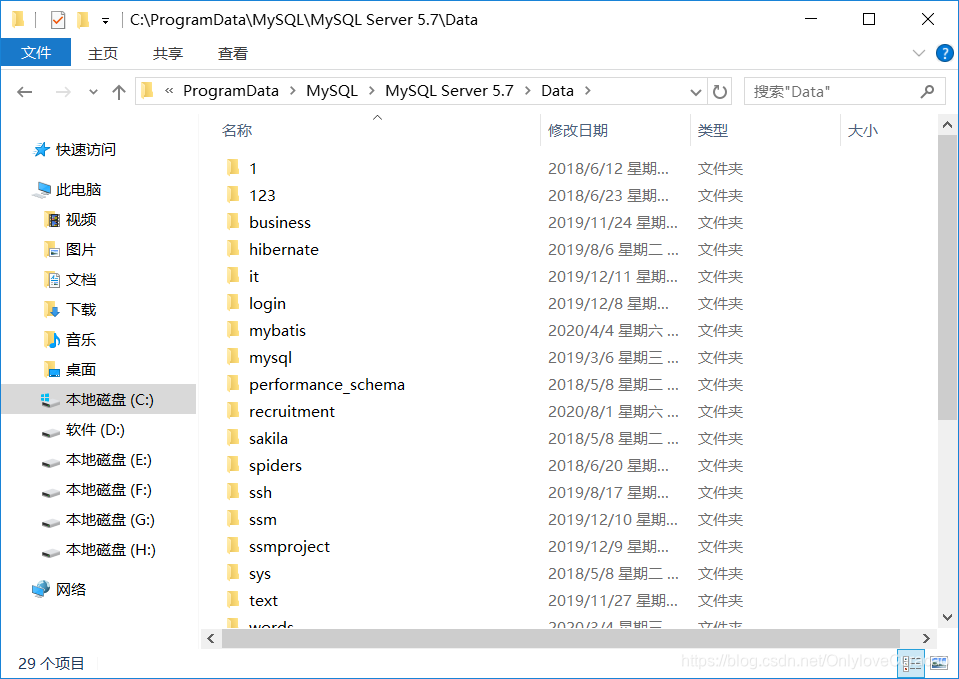The width and height of the screenshot is (959, 679).
Task: Select the folder named 123
Action: 262,195
